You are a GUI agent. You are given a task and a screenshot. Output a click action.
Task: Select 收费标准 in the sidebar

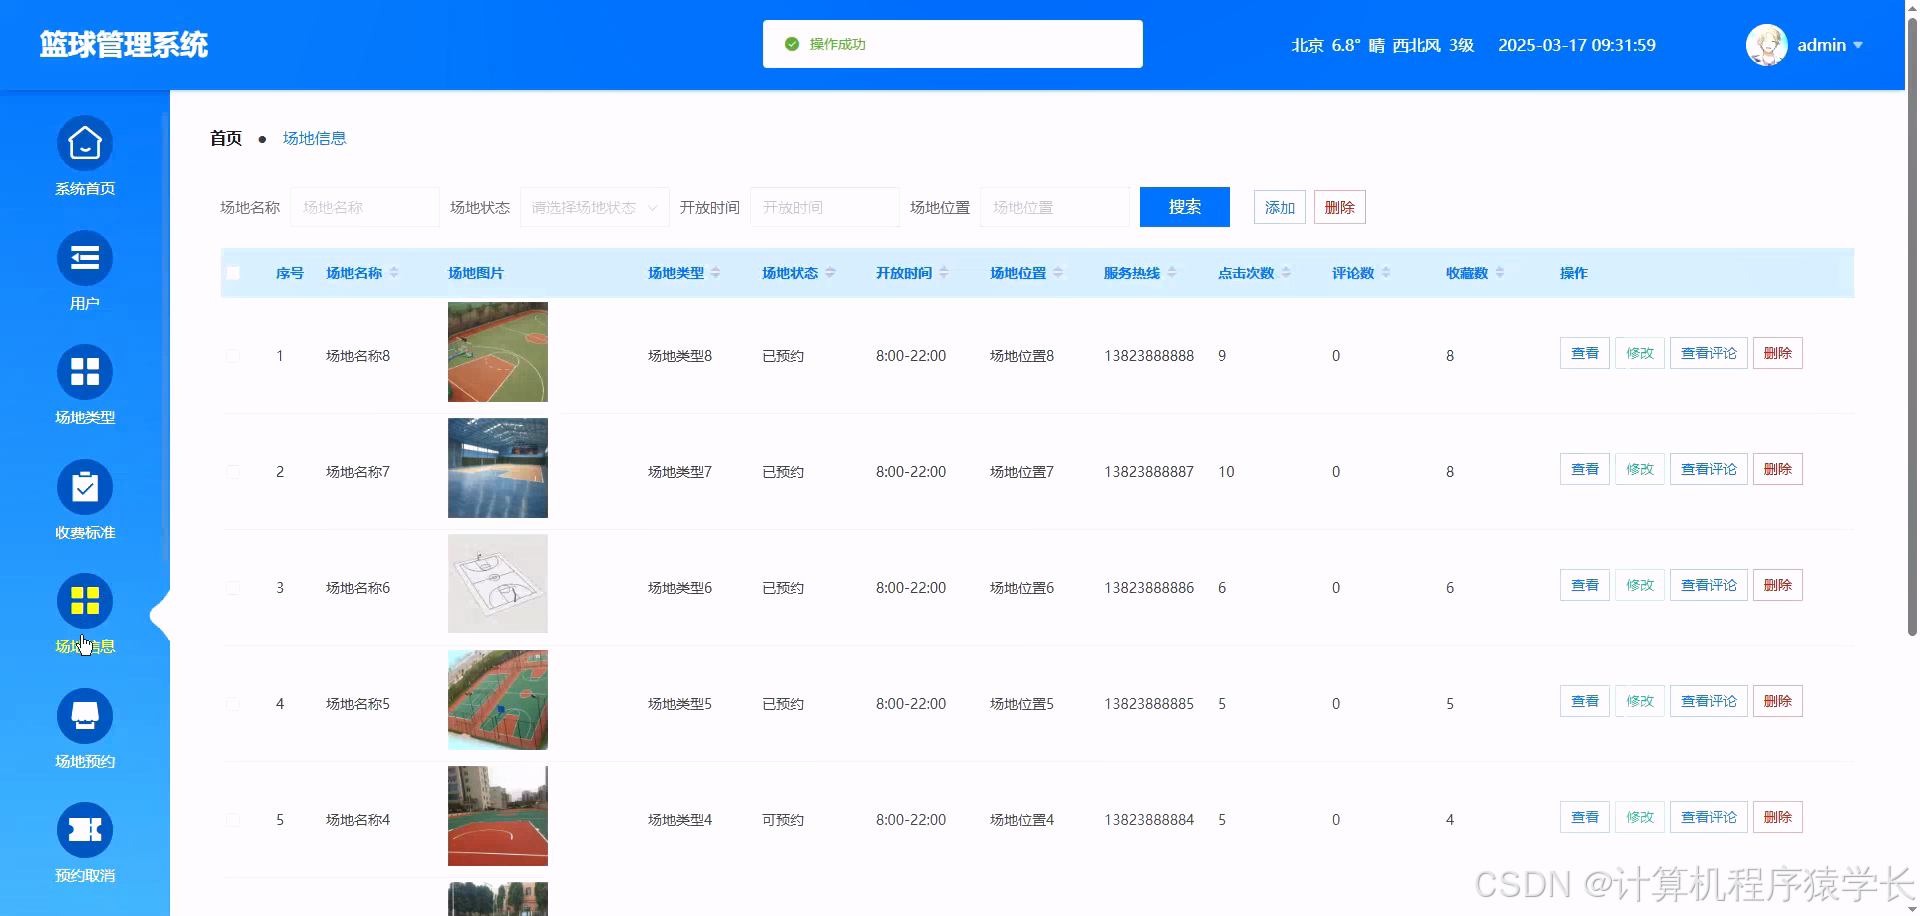tap(85, 500)
